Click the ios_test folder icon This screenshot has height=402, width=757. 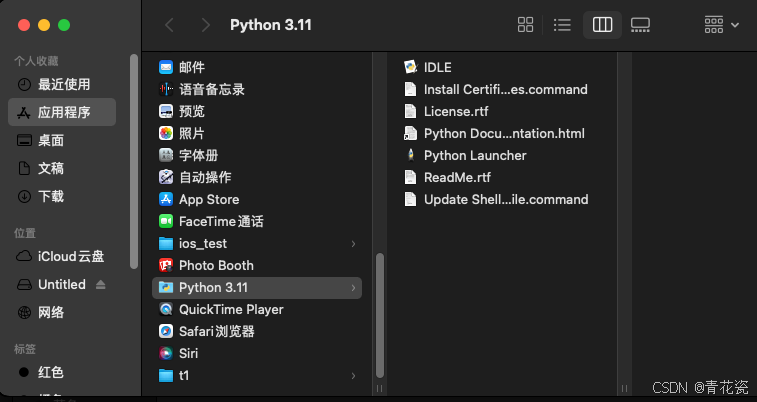166,243
